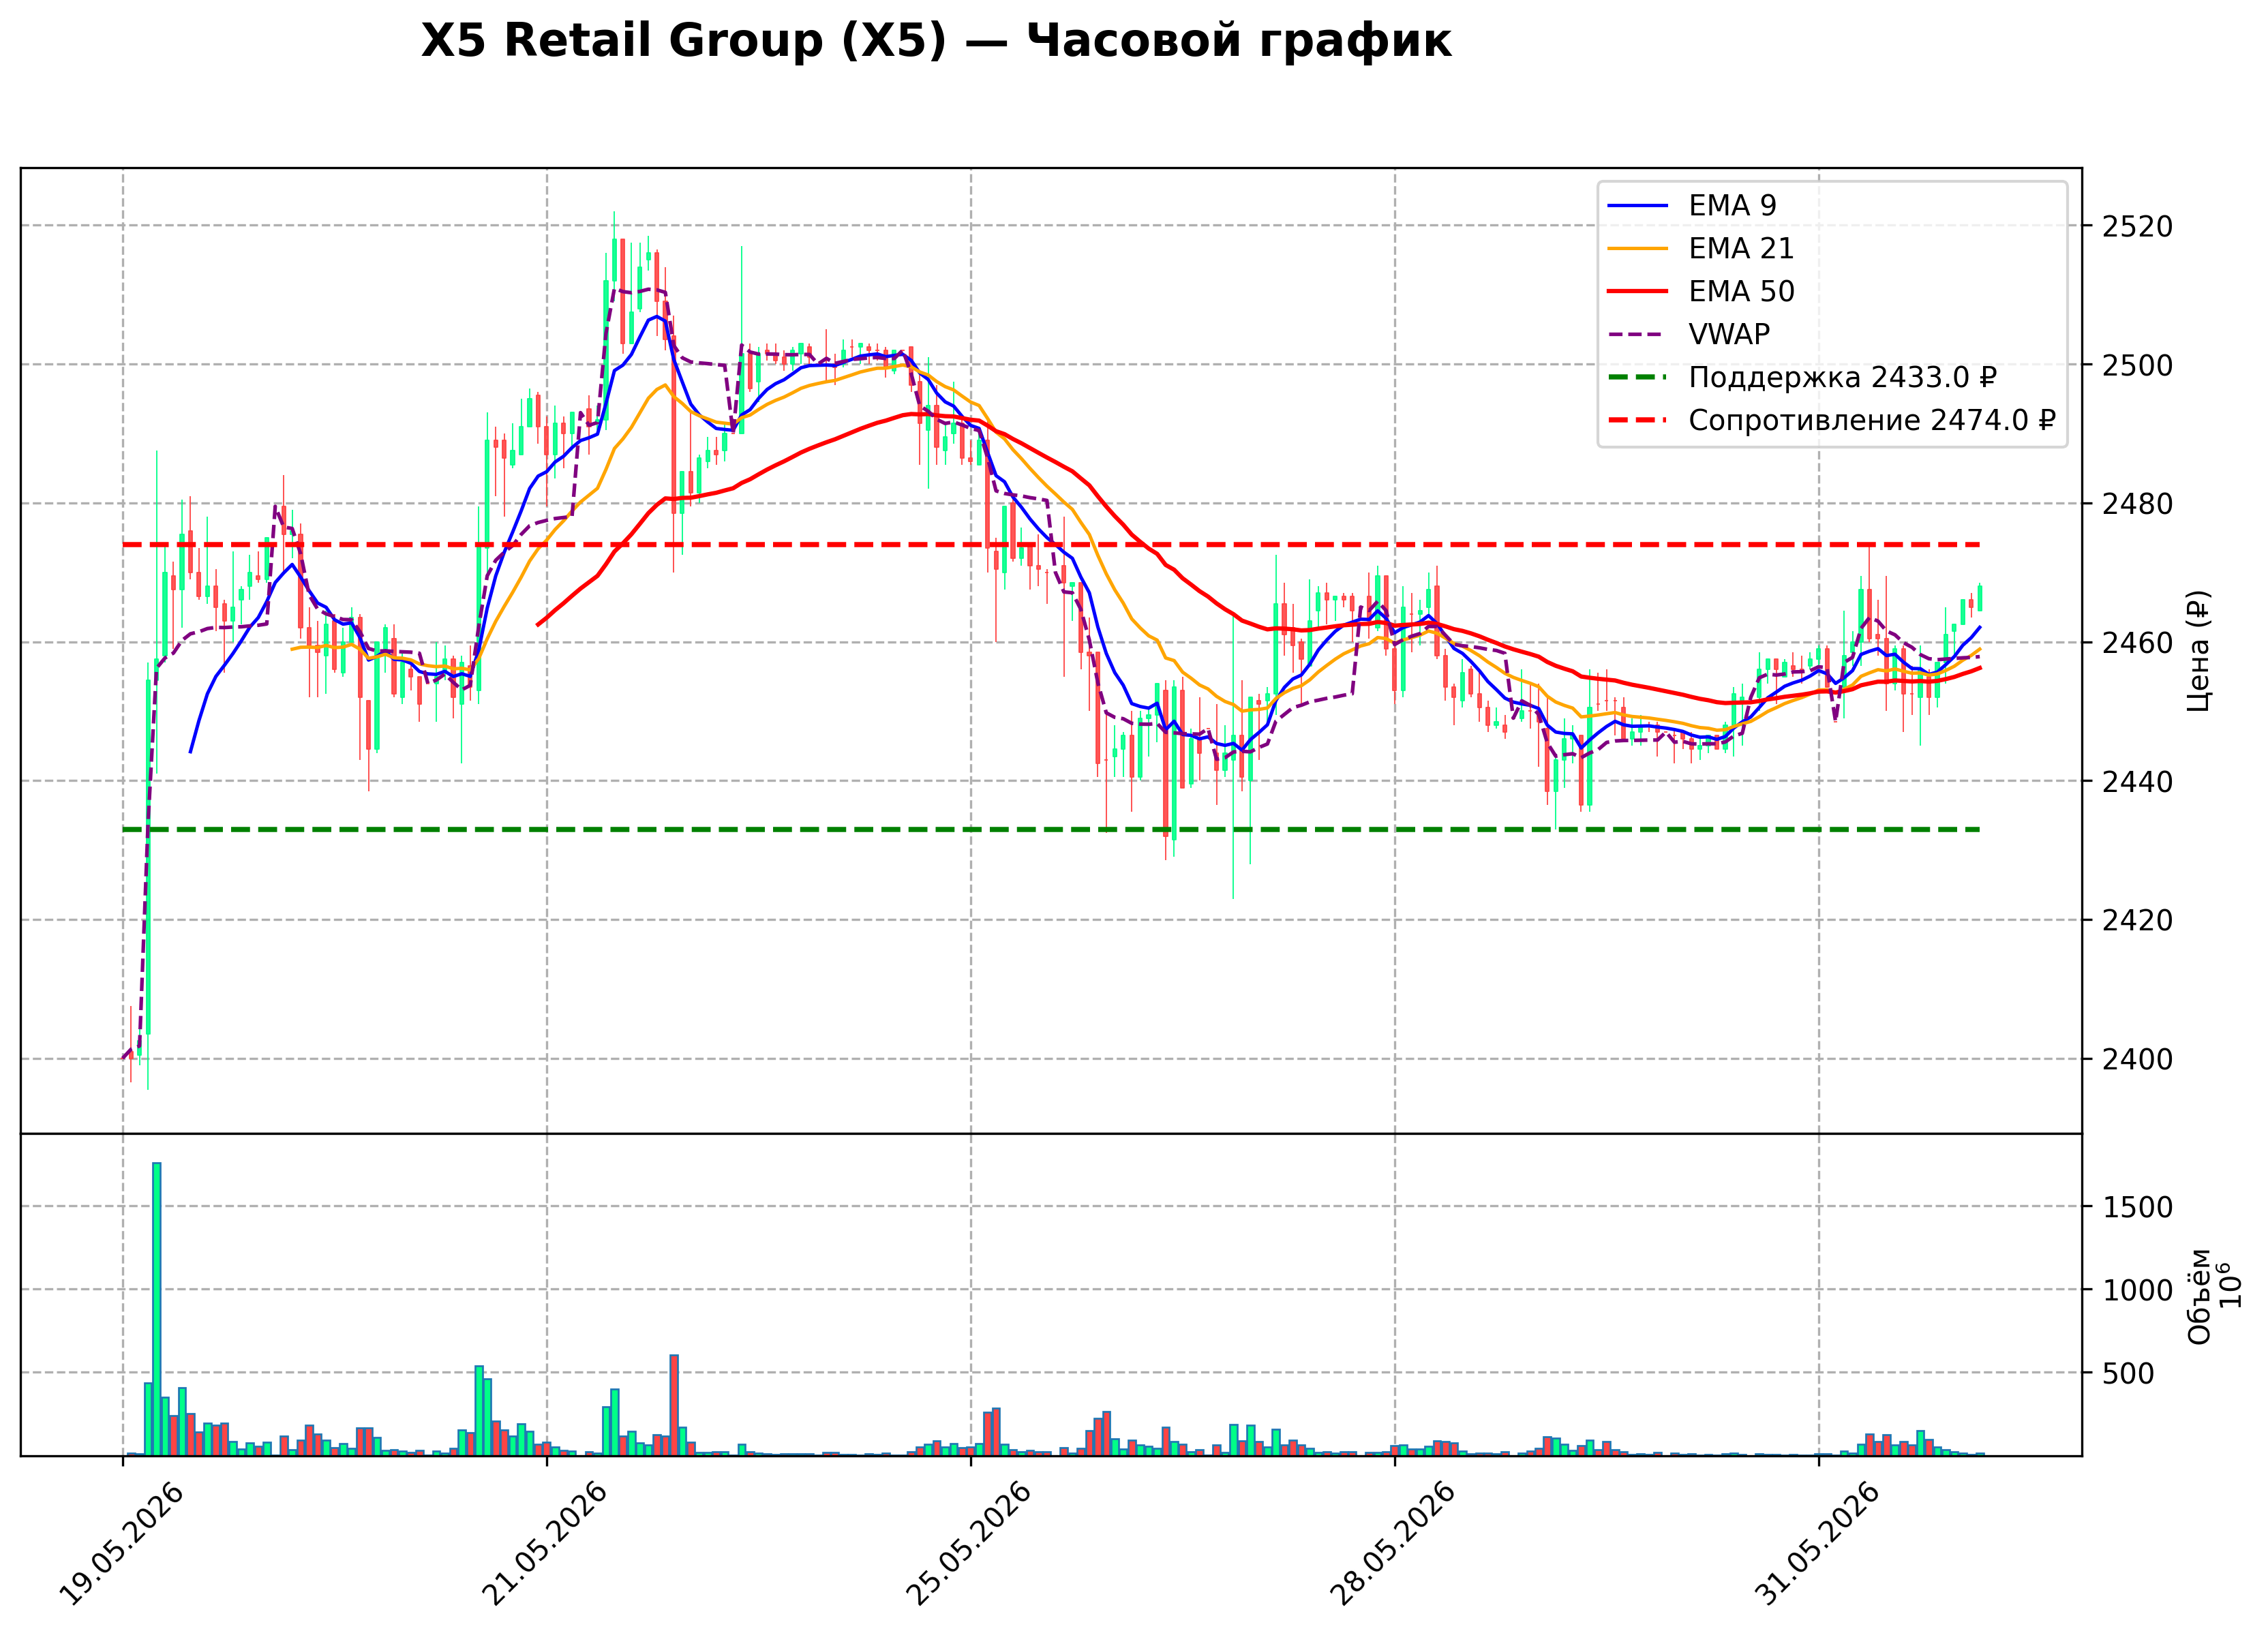2268x1631 pixels.
Task: Click price axis tick label 2420
Action: click(x=2137, y=921)
